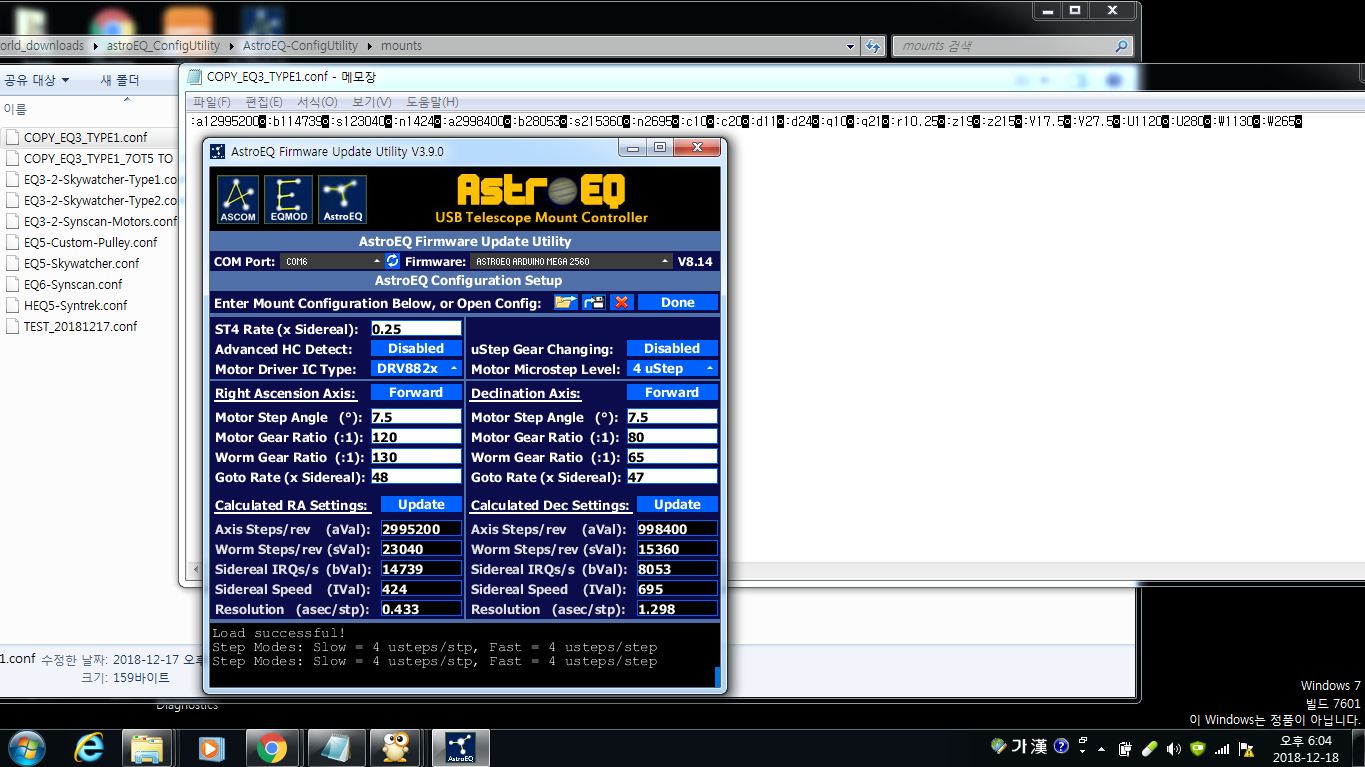Click the RA Worm Gear Ratio field
Viewport: 1365px width, 767px height.
[x=416, y=456]
